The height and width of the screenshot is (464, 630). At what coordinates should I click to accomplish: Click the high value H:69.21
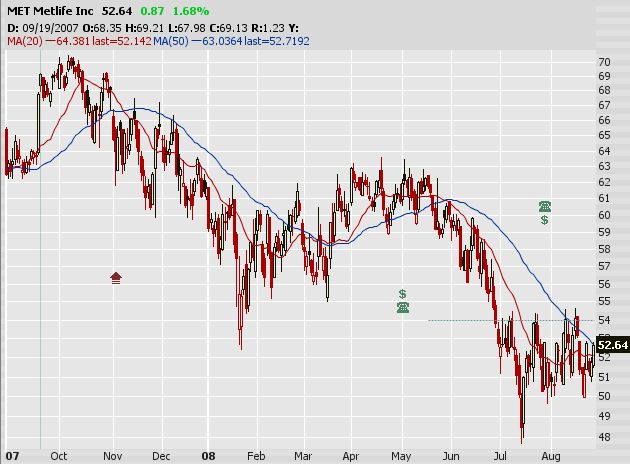click(x=144, y=28)
